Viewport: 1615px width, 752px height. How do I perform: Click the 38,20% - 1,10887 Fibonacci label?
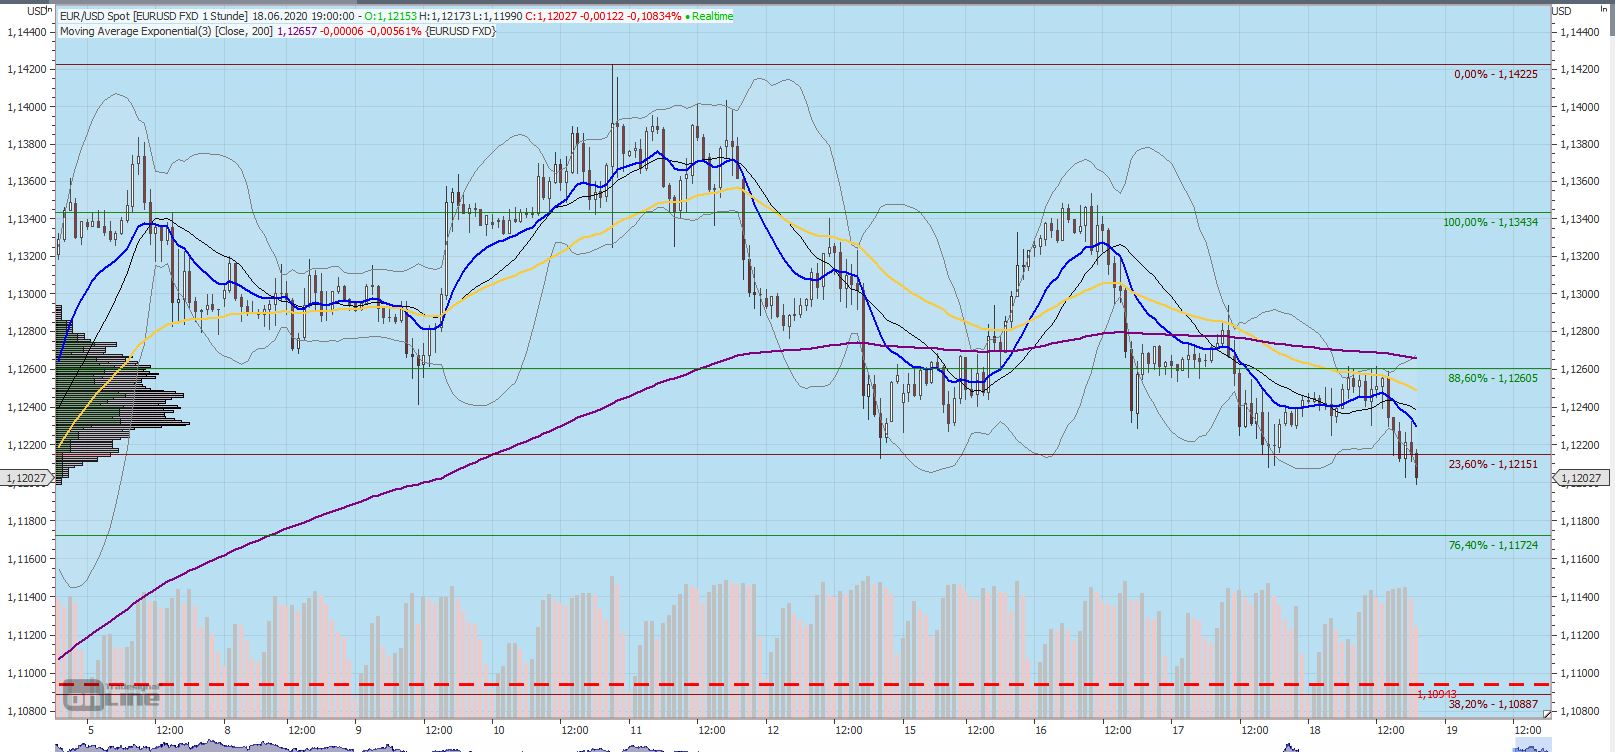tap(1492, 704)
